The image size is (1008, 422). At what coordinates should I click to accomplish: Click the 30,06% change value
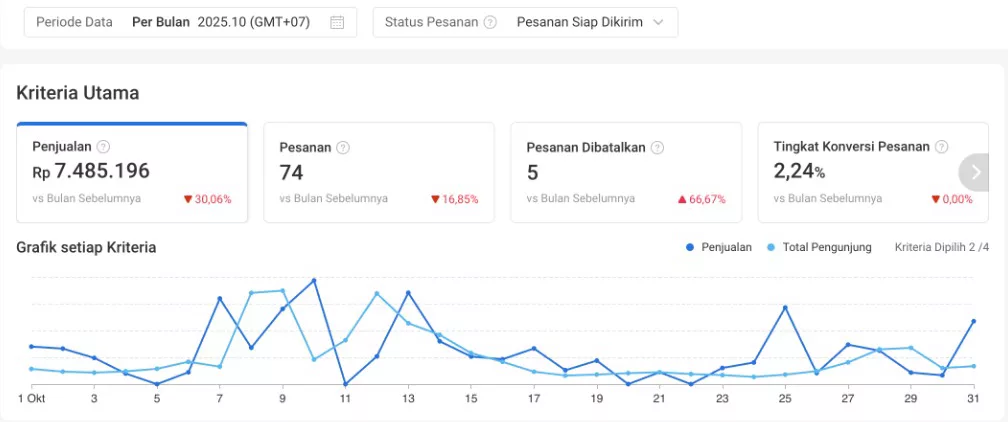pos(213,199)
